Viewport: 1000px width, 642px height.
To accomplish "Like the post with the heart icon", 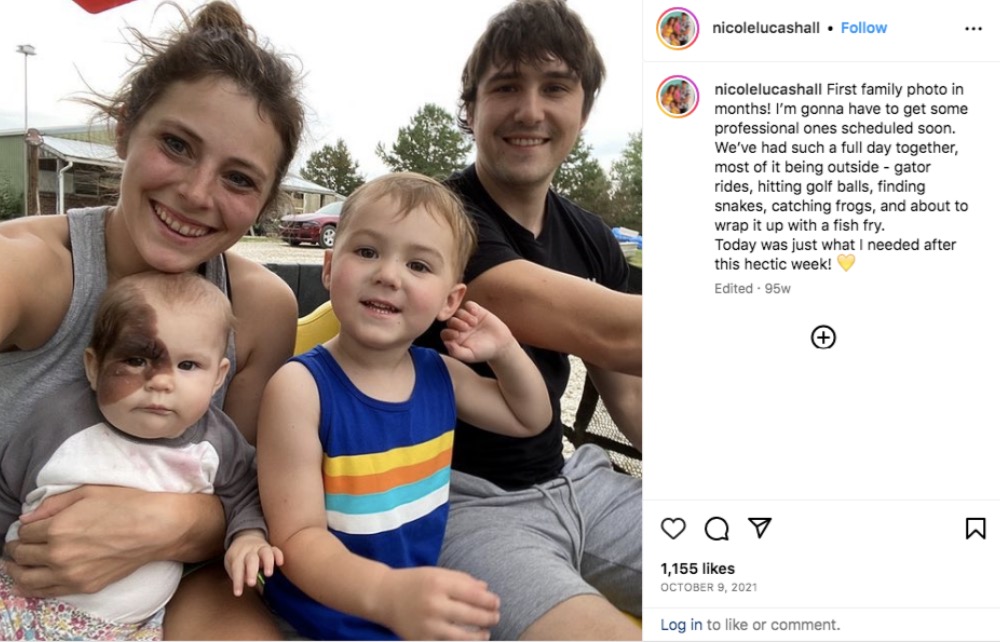I will point(673,529).
